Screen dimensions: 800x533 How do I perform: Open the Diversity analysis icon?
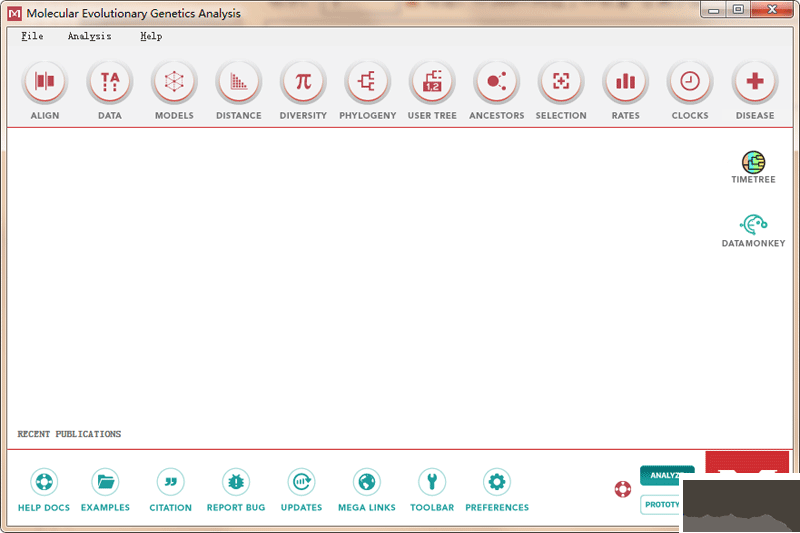(303, 82)
